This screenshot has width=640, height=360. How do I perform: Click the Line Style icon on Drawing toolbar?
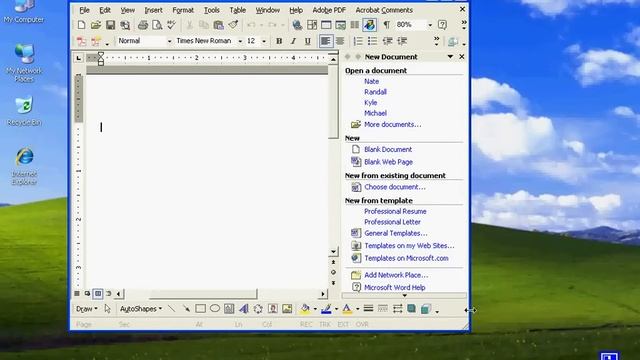click(x=368, y=309)
